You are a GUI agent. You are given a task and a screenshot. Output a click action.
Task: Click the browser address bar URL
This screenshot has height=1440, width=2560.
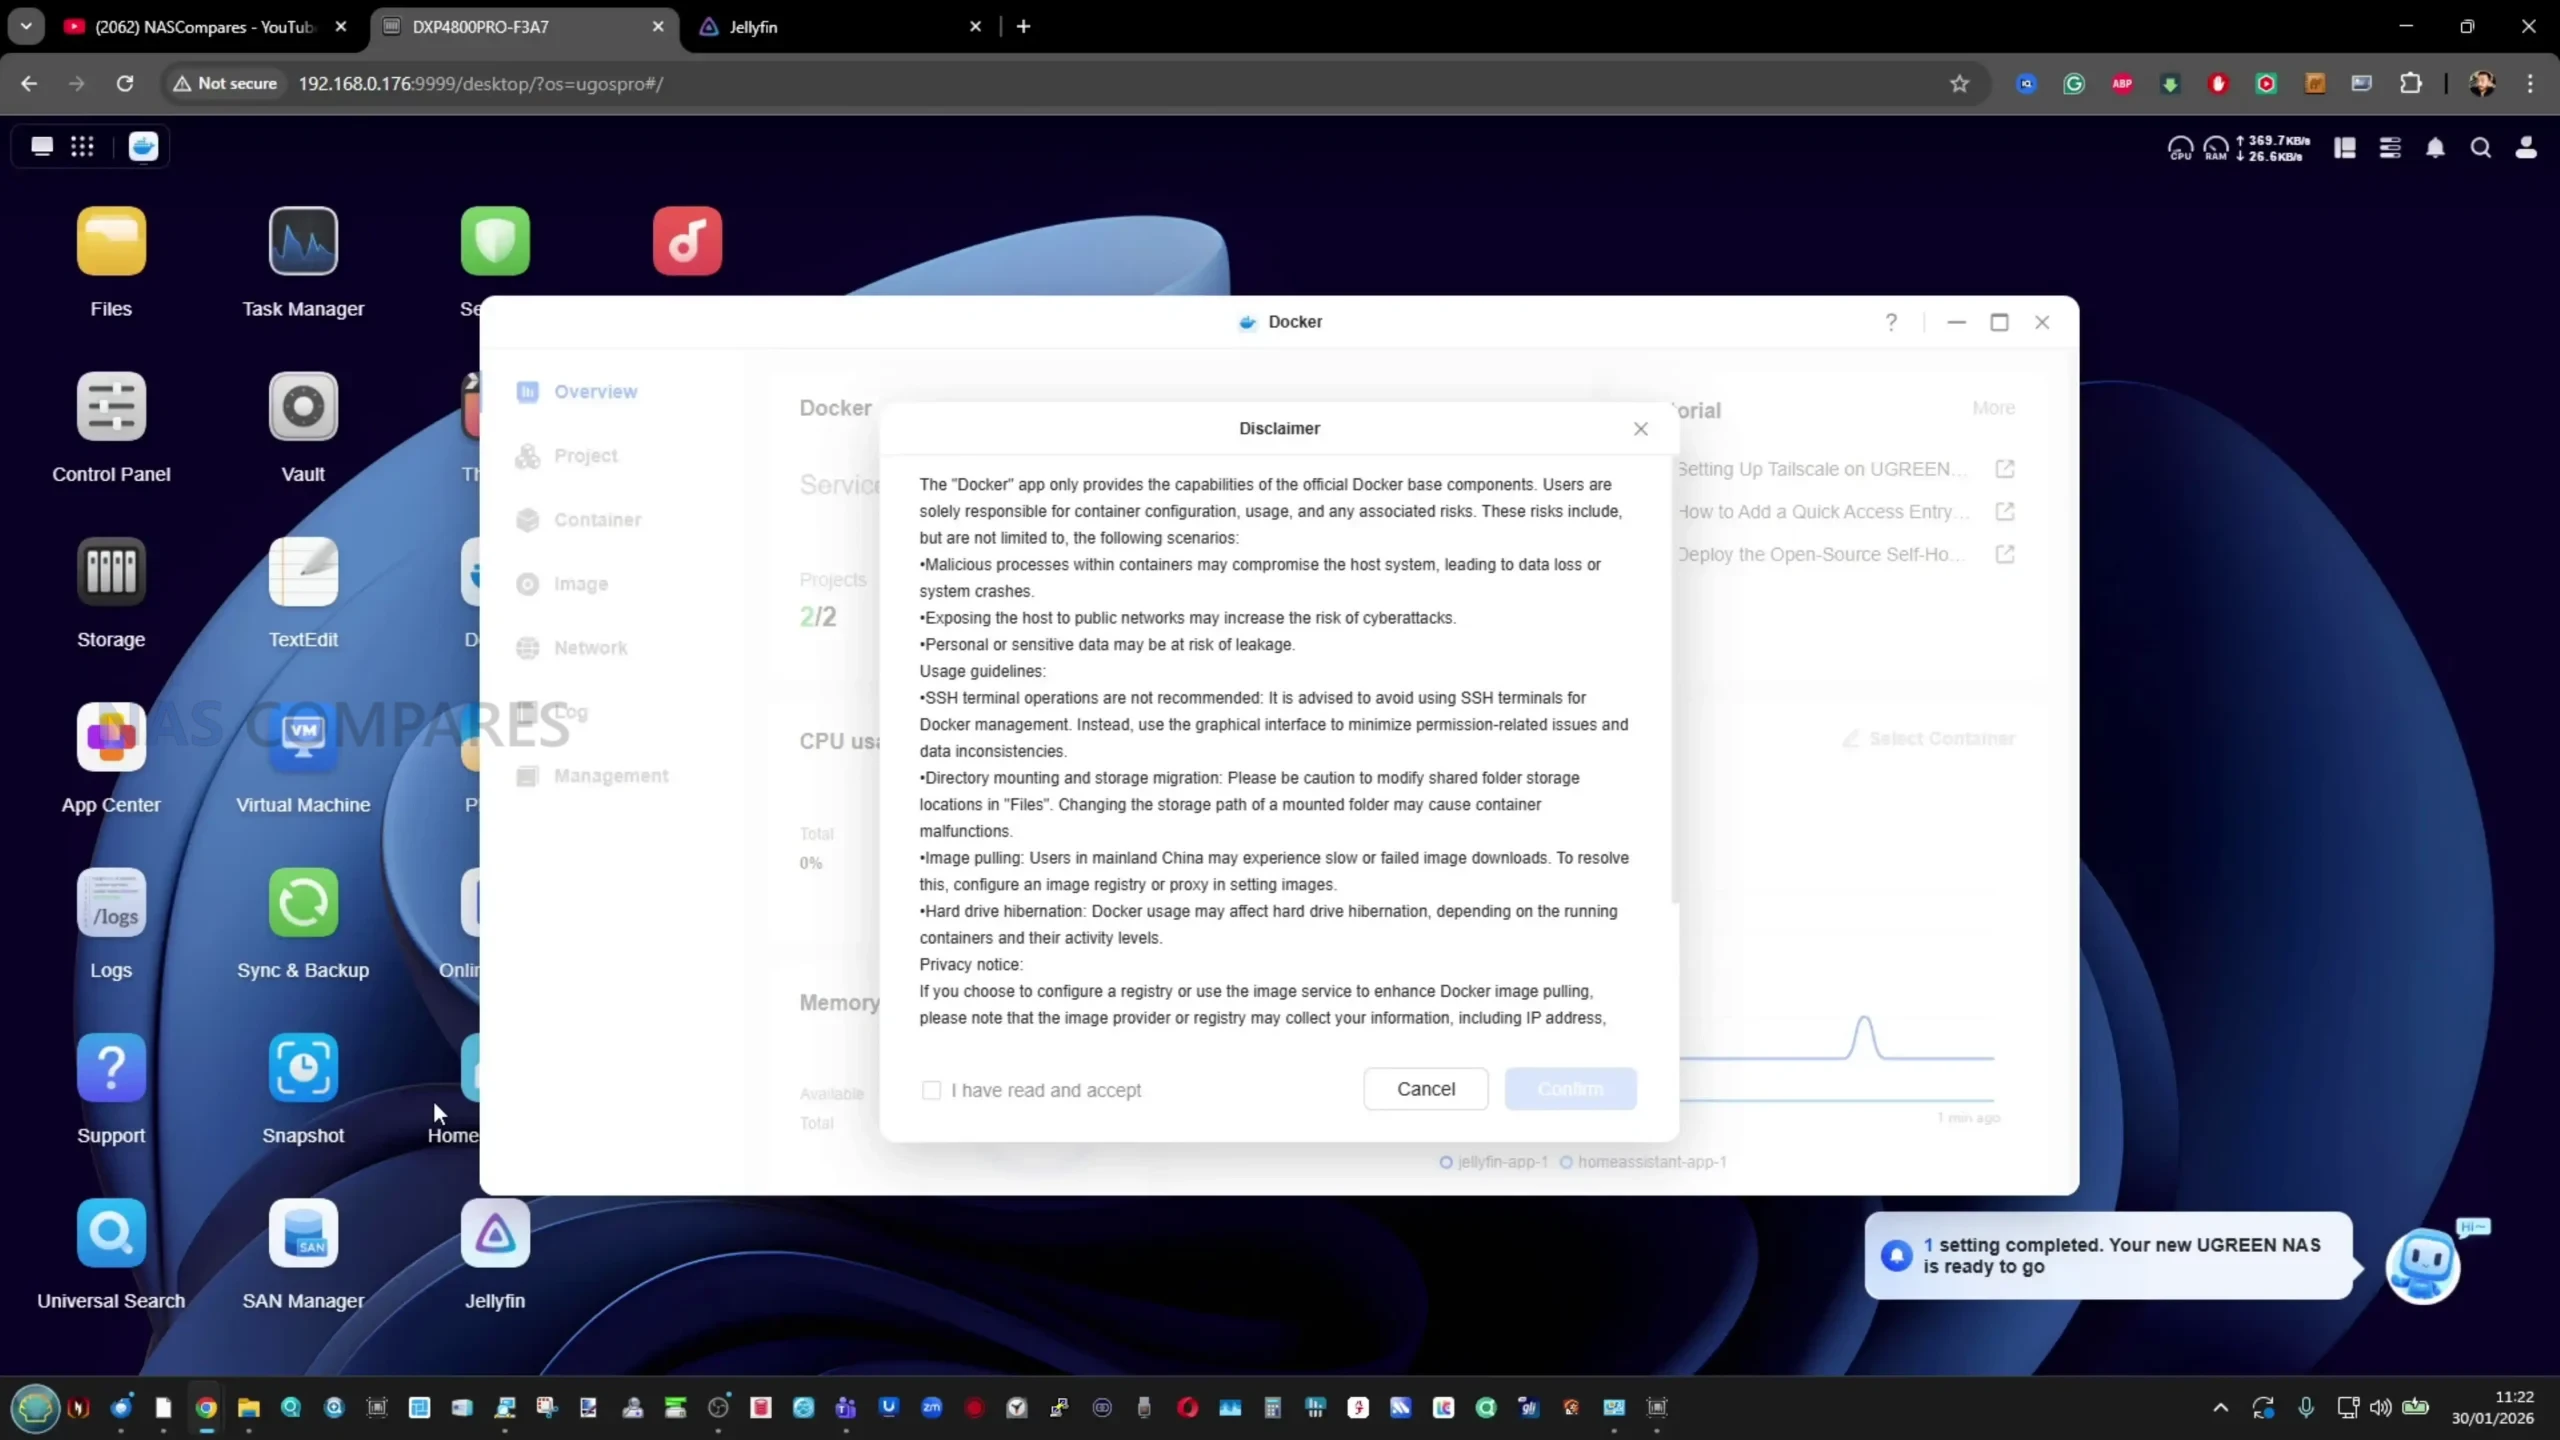point(480,84)
